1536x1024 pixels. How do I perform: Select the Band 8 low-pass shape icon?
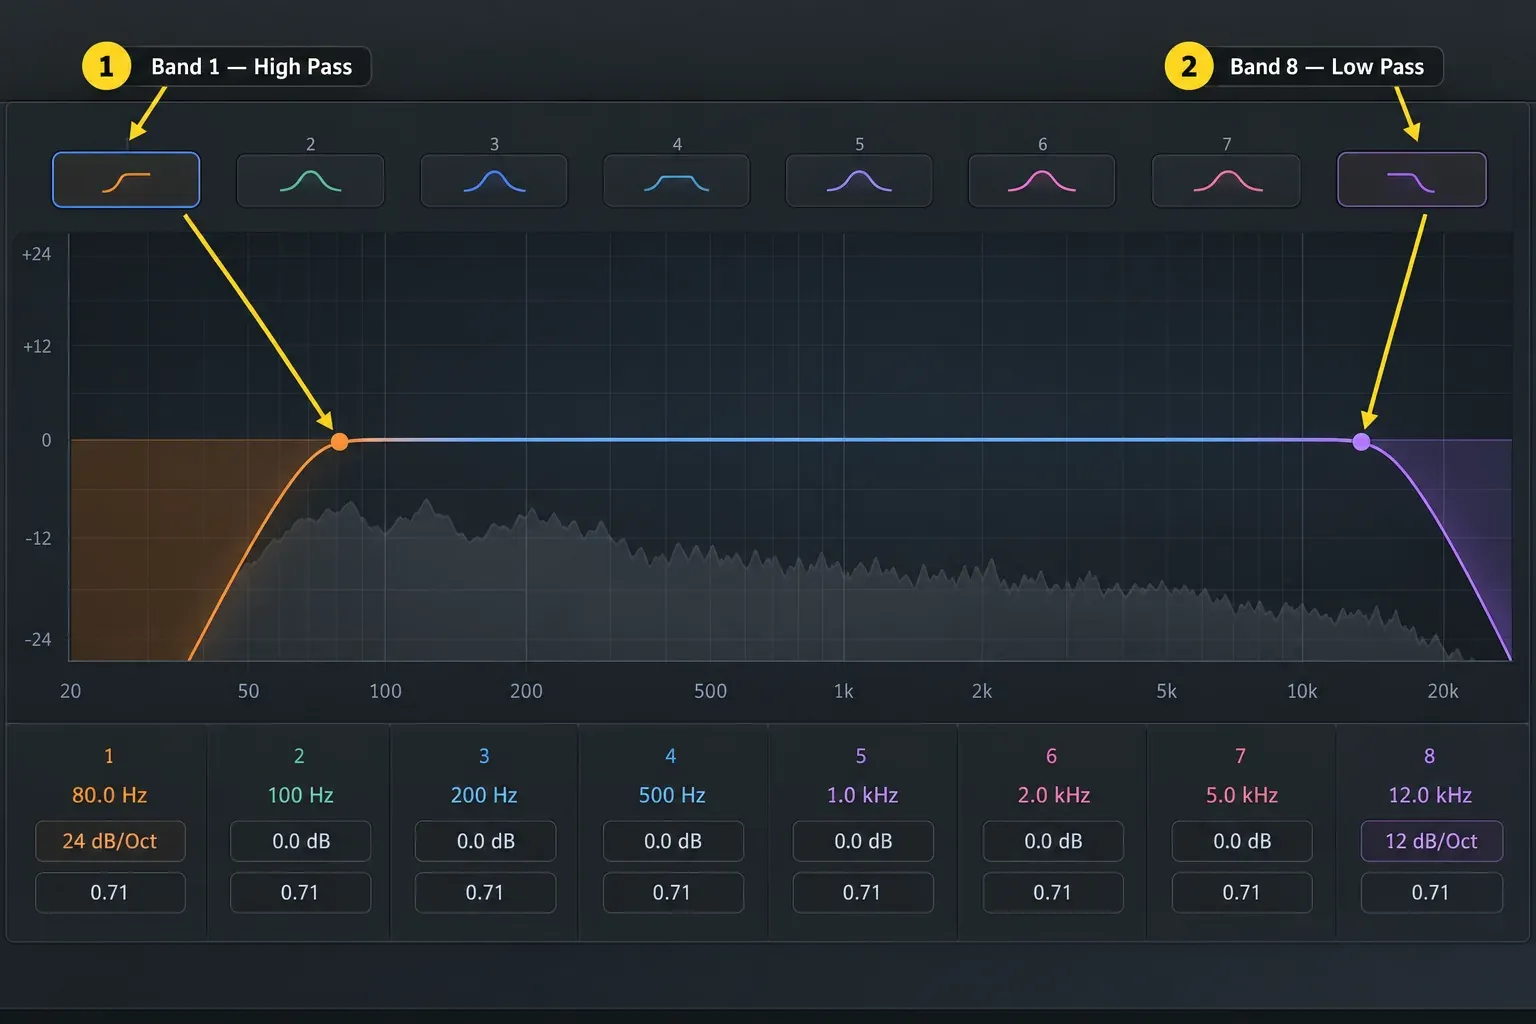point(1412,180)
